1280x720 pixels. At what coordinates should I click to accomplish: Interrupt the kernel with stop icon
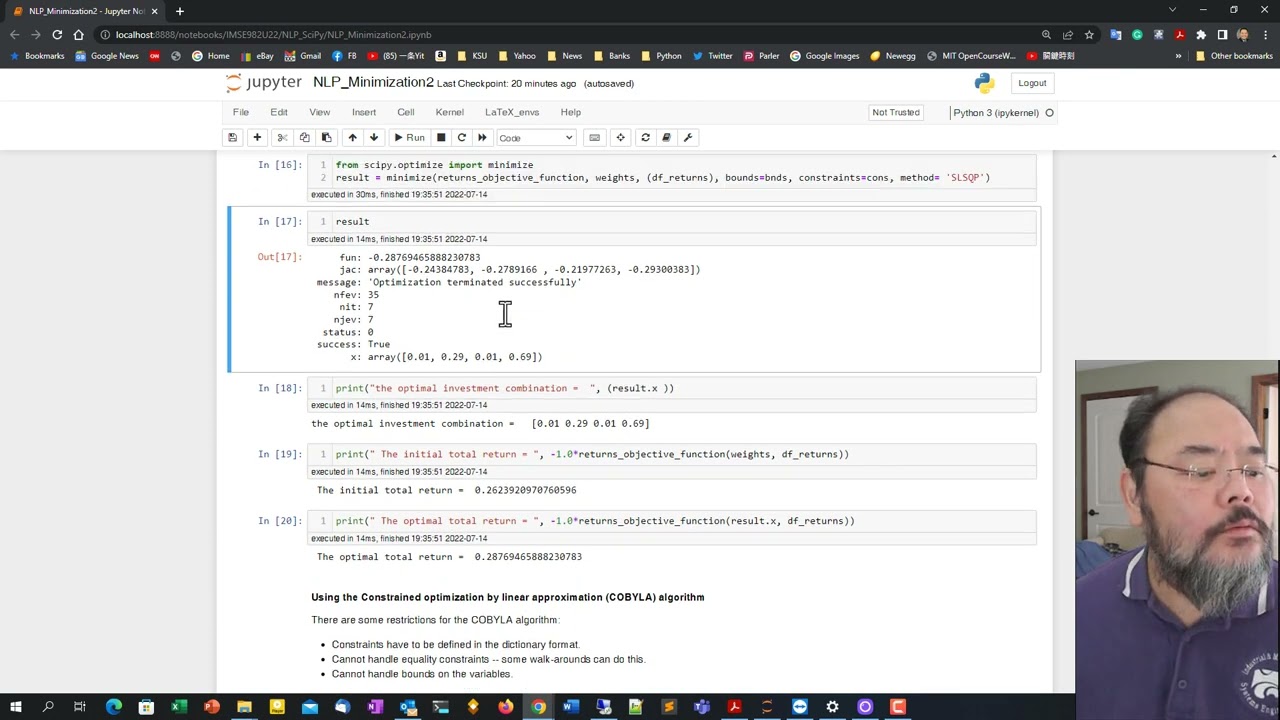click(440, 138)
